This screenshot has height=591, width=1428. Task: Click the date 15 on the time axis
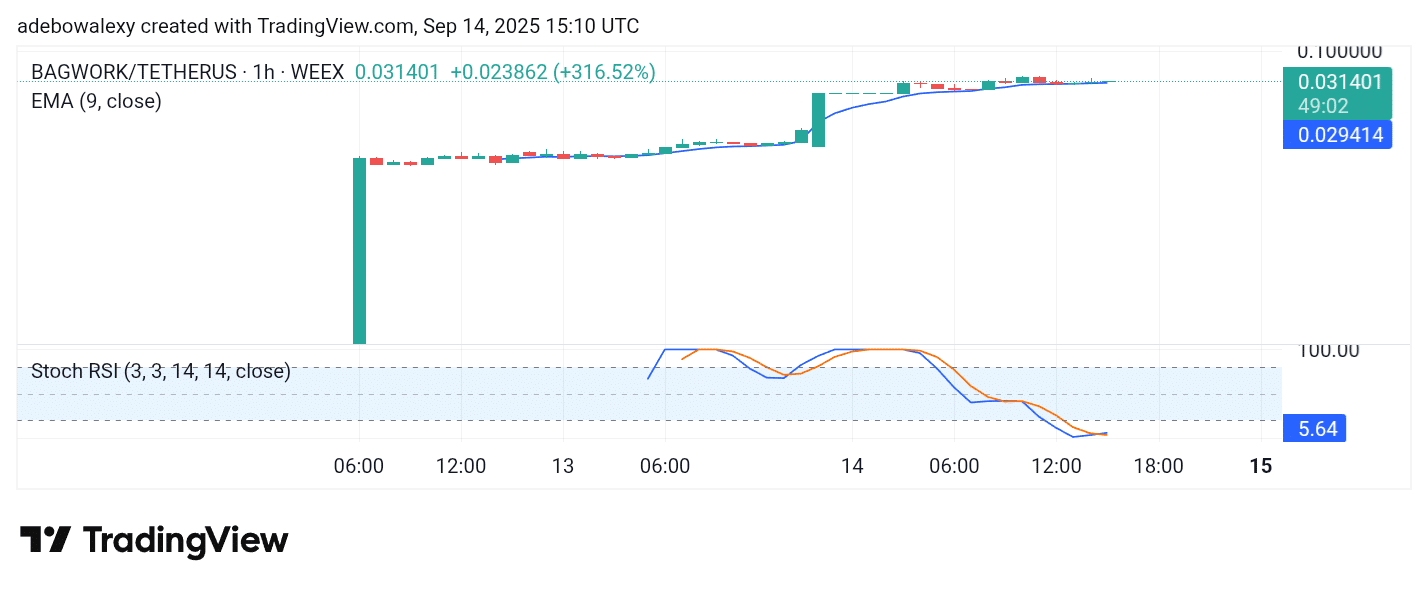click(1261, 466)
